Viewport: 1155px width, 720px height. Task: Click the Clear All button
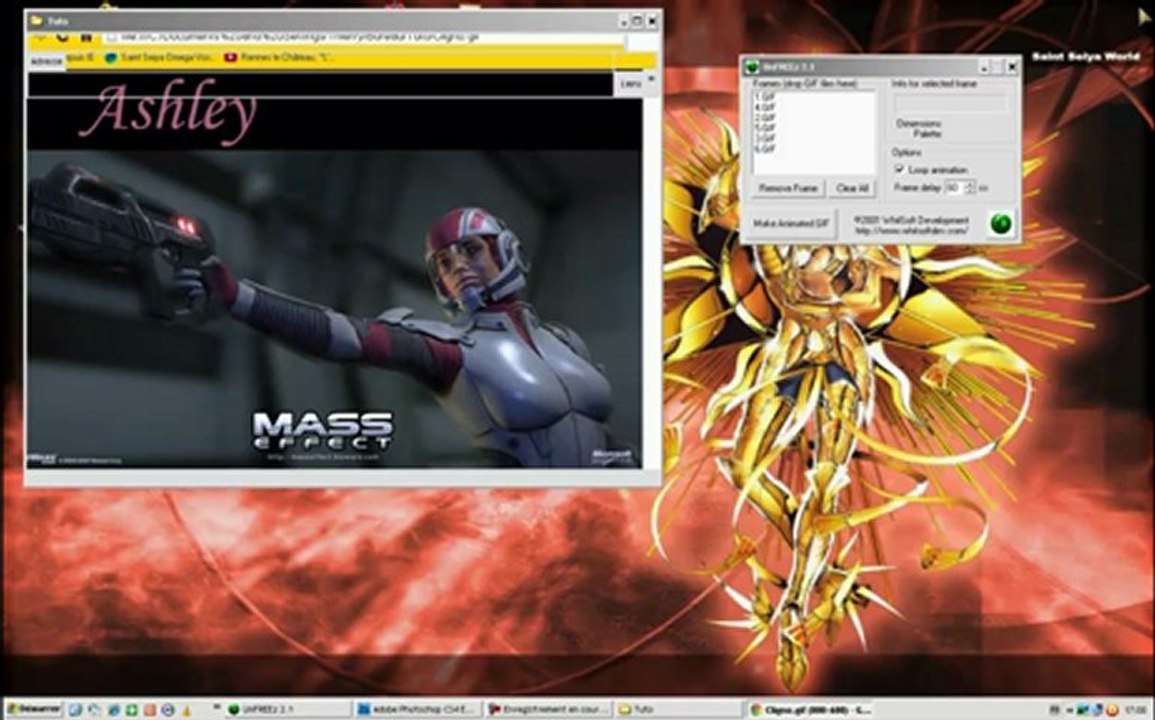point(852,189)
